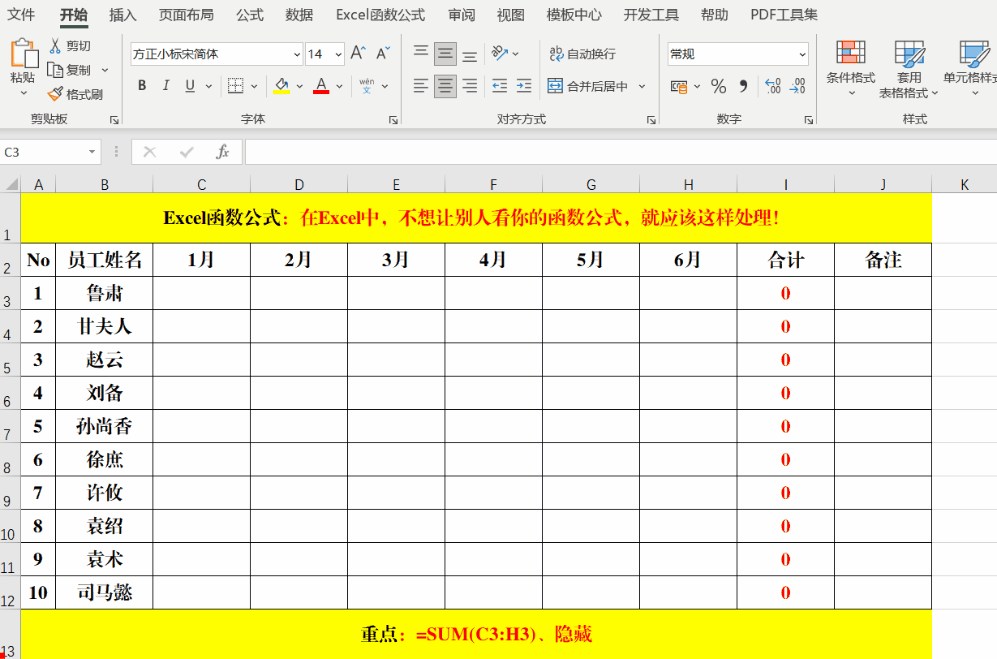Open Conditional Formatting (条件格式)
Image resolution: width=997 pixels, height=659 pixels.
(851, 68)
